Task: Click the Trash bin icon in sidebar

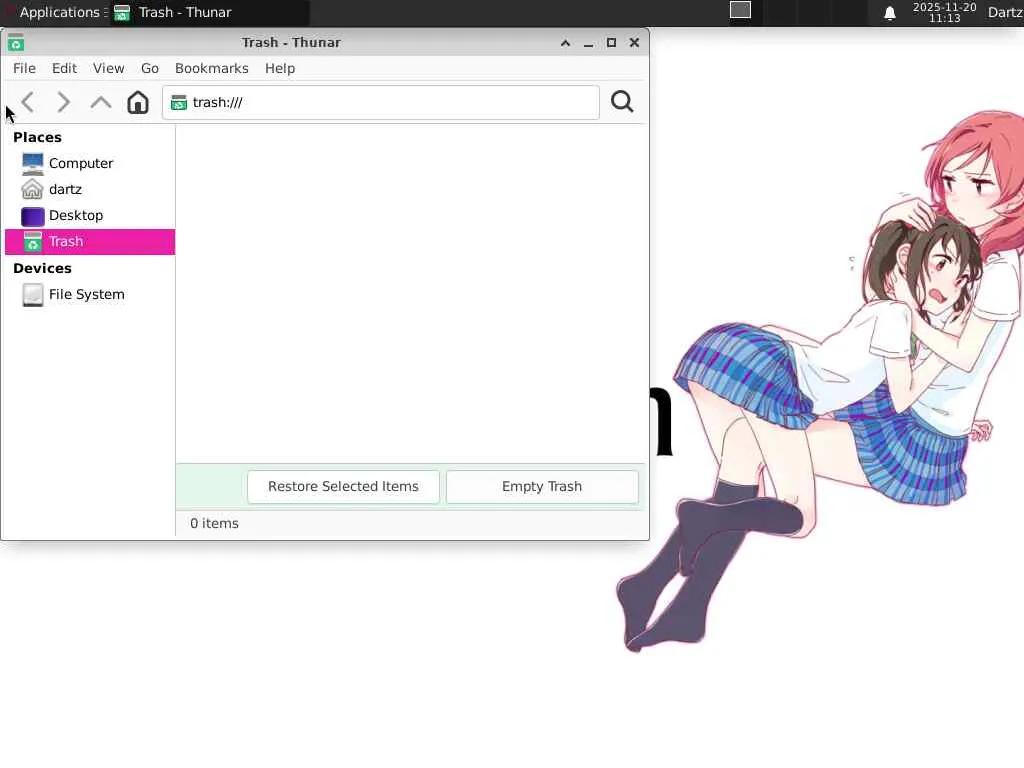Action: click(x=33, y=242)
